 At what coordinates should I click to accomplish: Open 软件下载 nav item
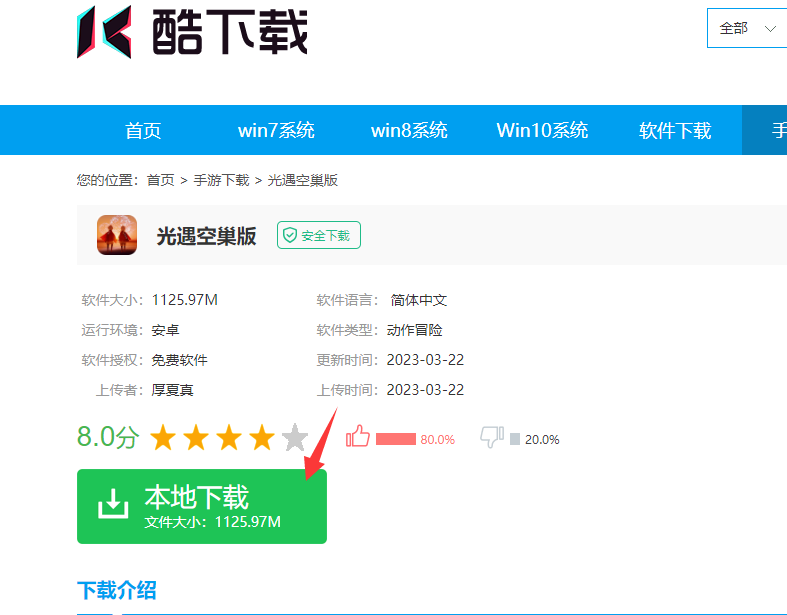click(x=675, y=131)
